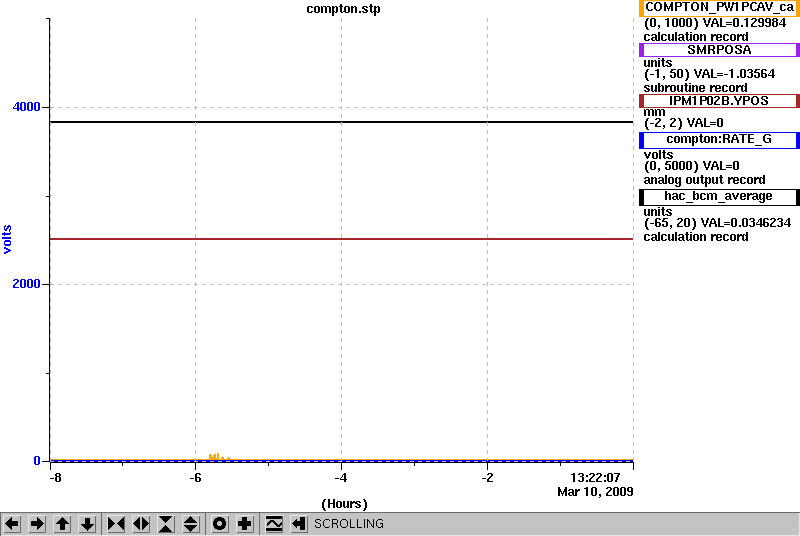This screenshot has width=800, height=536.
Task: Click the Mar 10, 2009 date label
Action: tap(595, 492)
